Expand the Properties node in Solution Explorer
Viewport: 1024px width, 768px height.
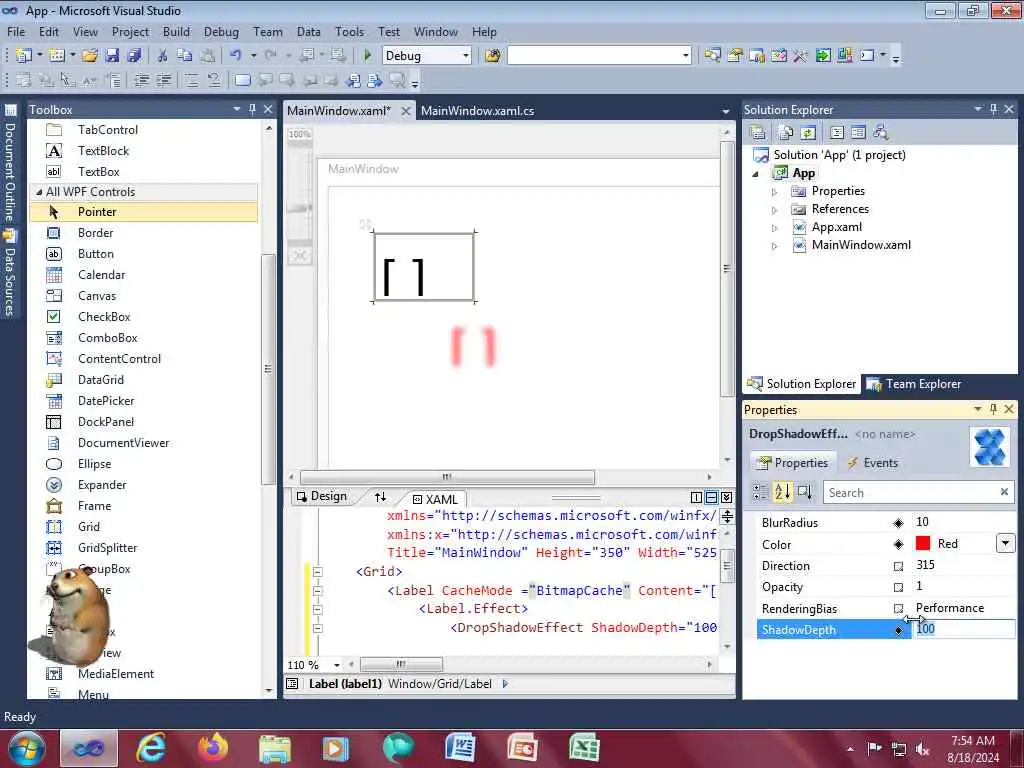tap(775, 192)
